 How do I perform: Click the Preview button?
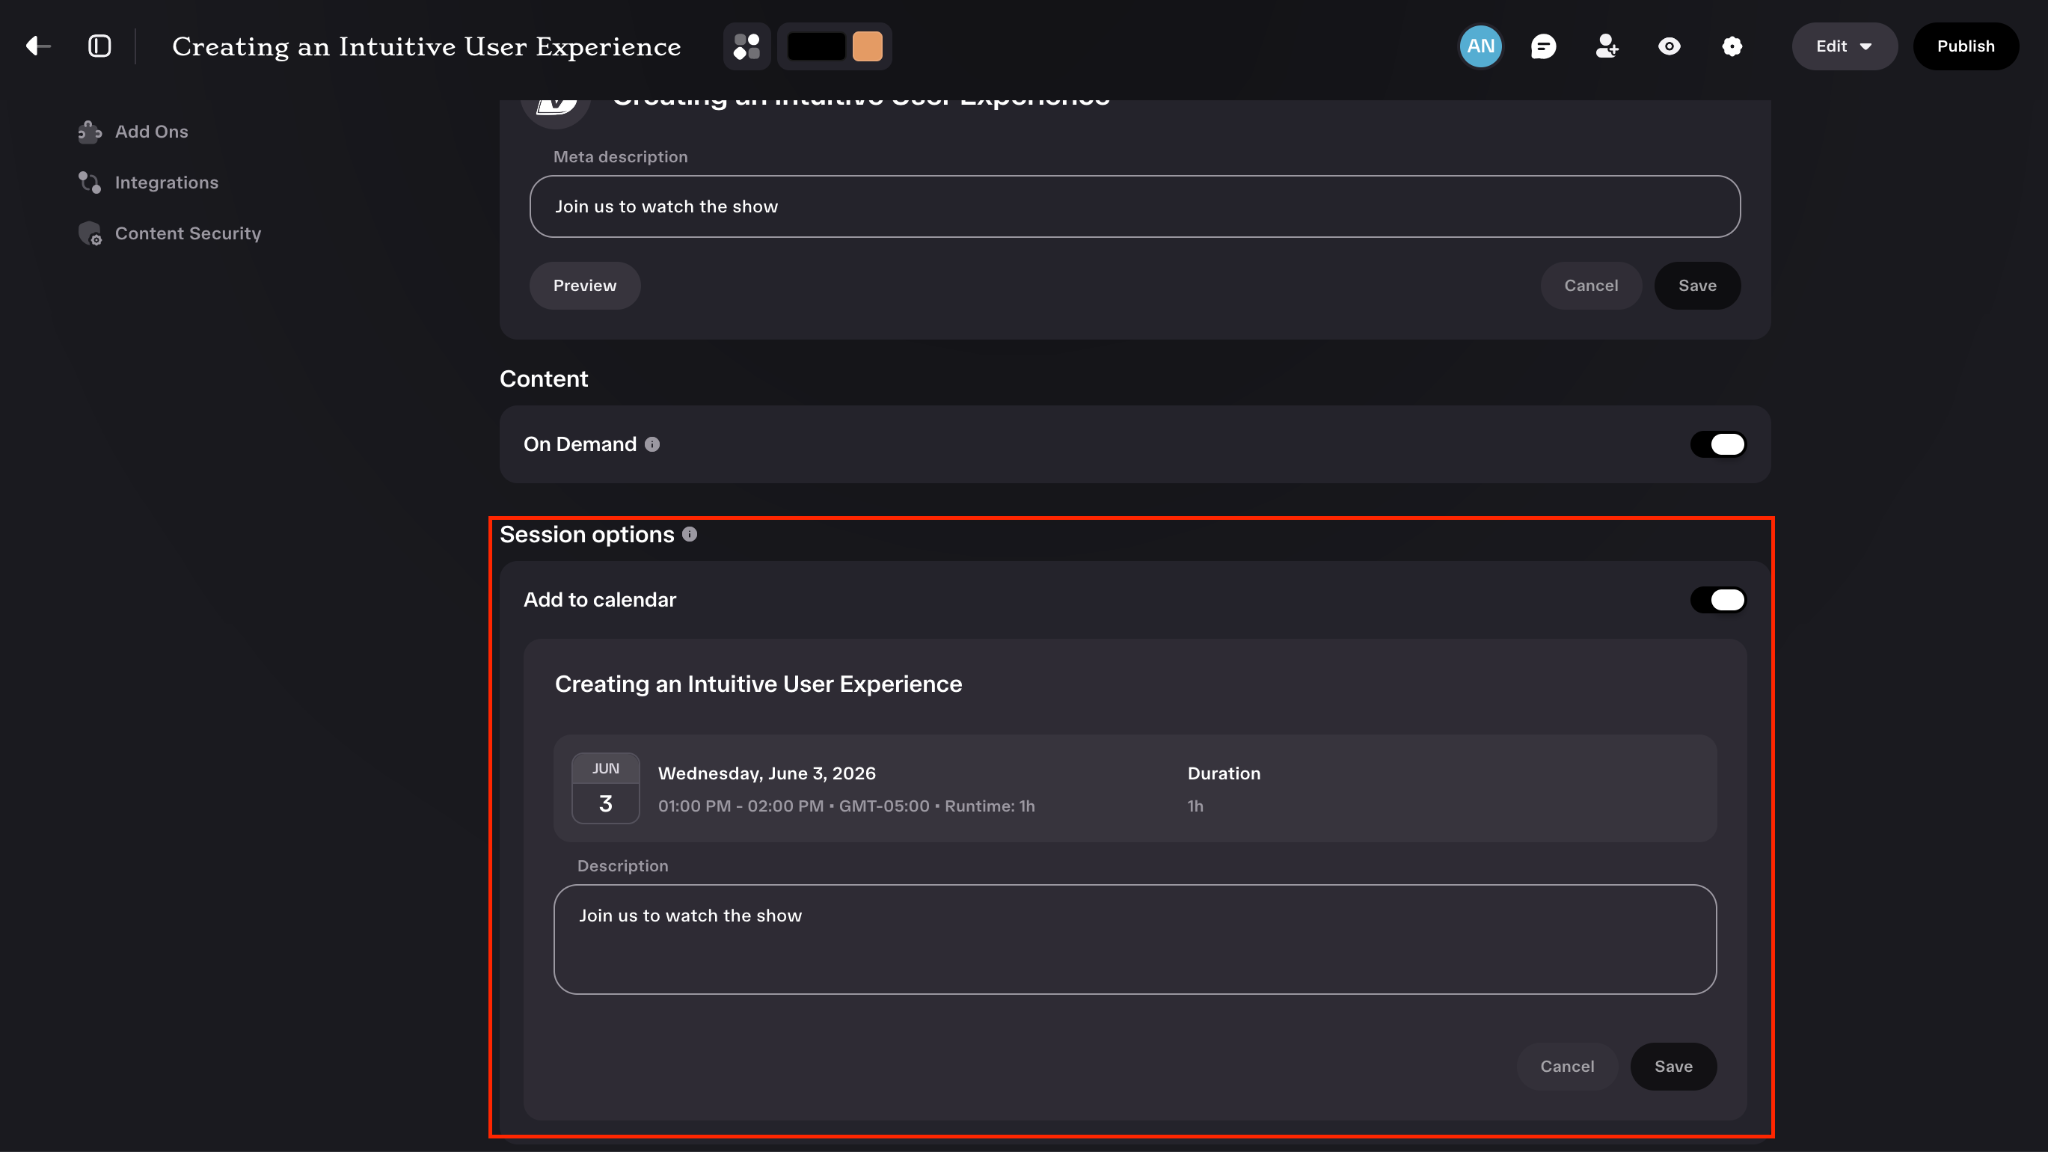pos(585,286)
